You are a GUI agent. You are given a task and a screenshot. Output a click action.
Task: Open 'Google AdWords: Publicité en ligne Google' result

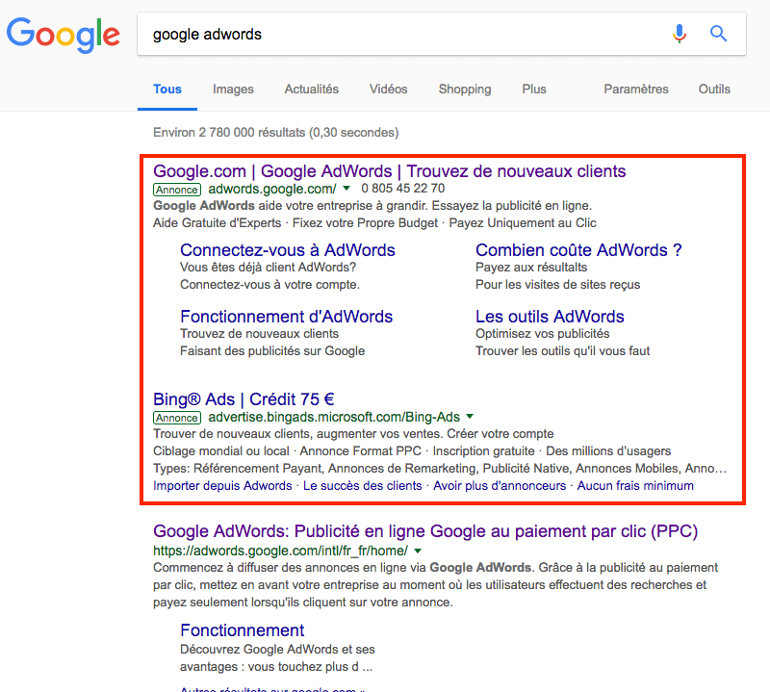[x=425, y=531]
